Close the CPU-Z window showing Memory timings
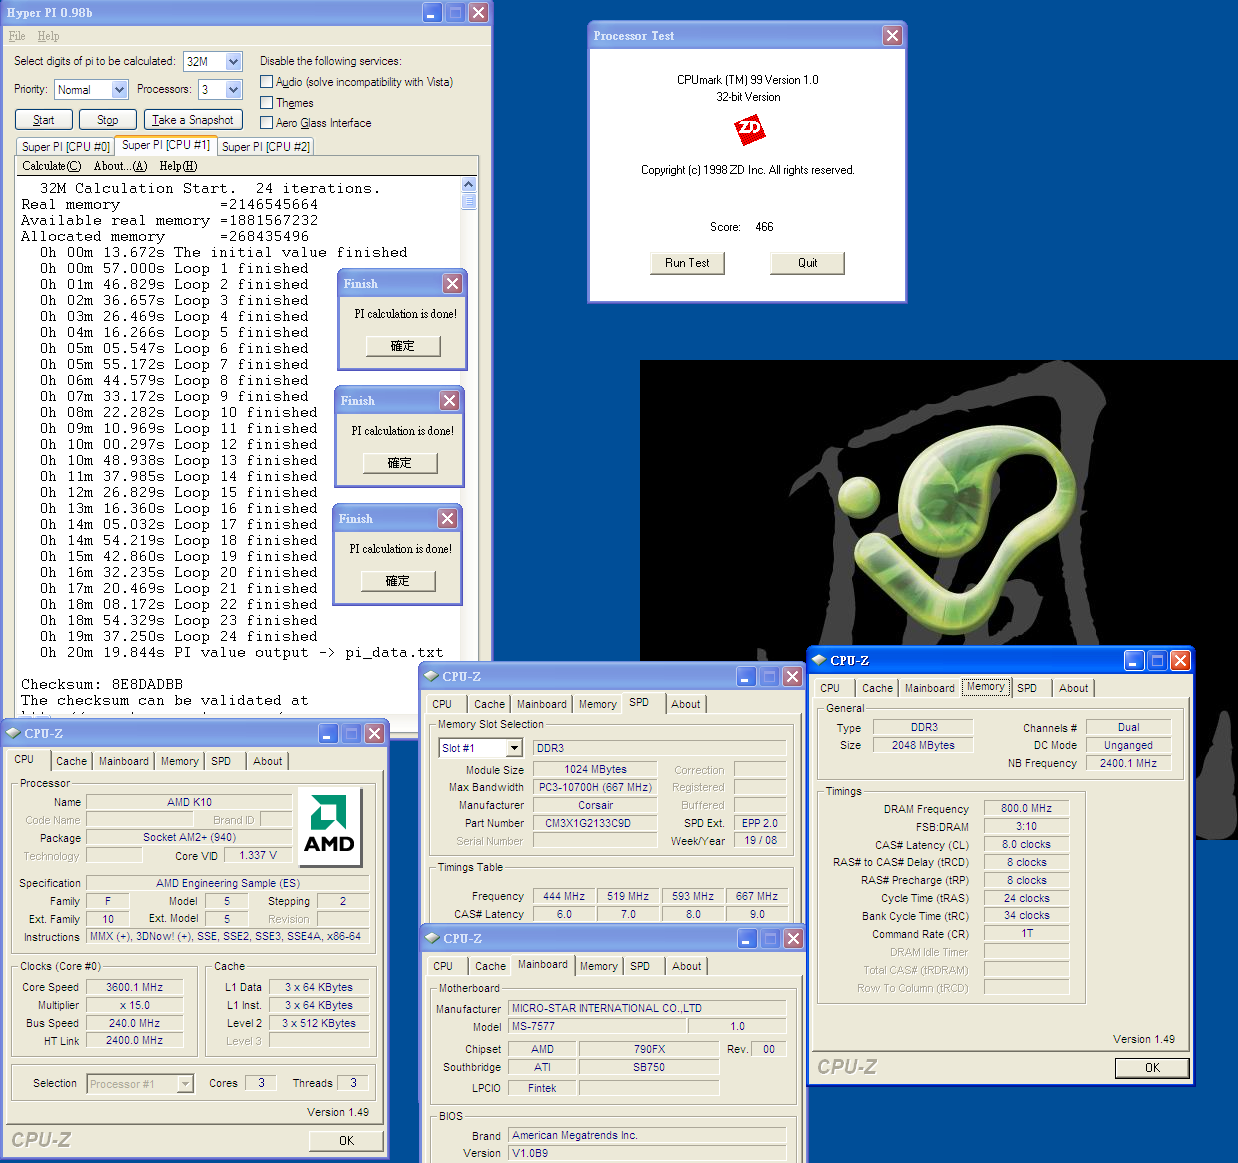The height and width of the screenshot is (1163, 1238). click(1180, 660)
